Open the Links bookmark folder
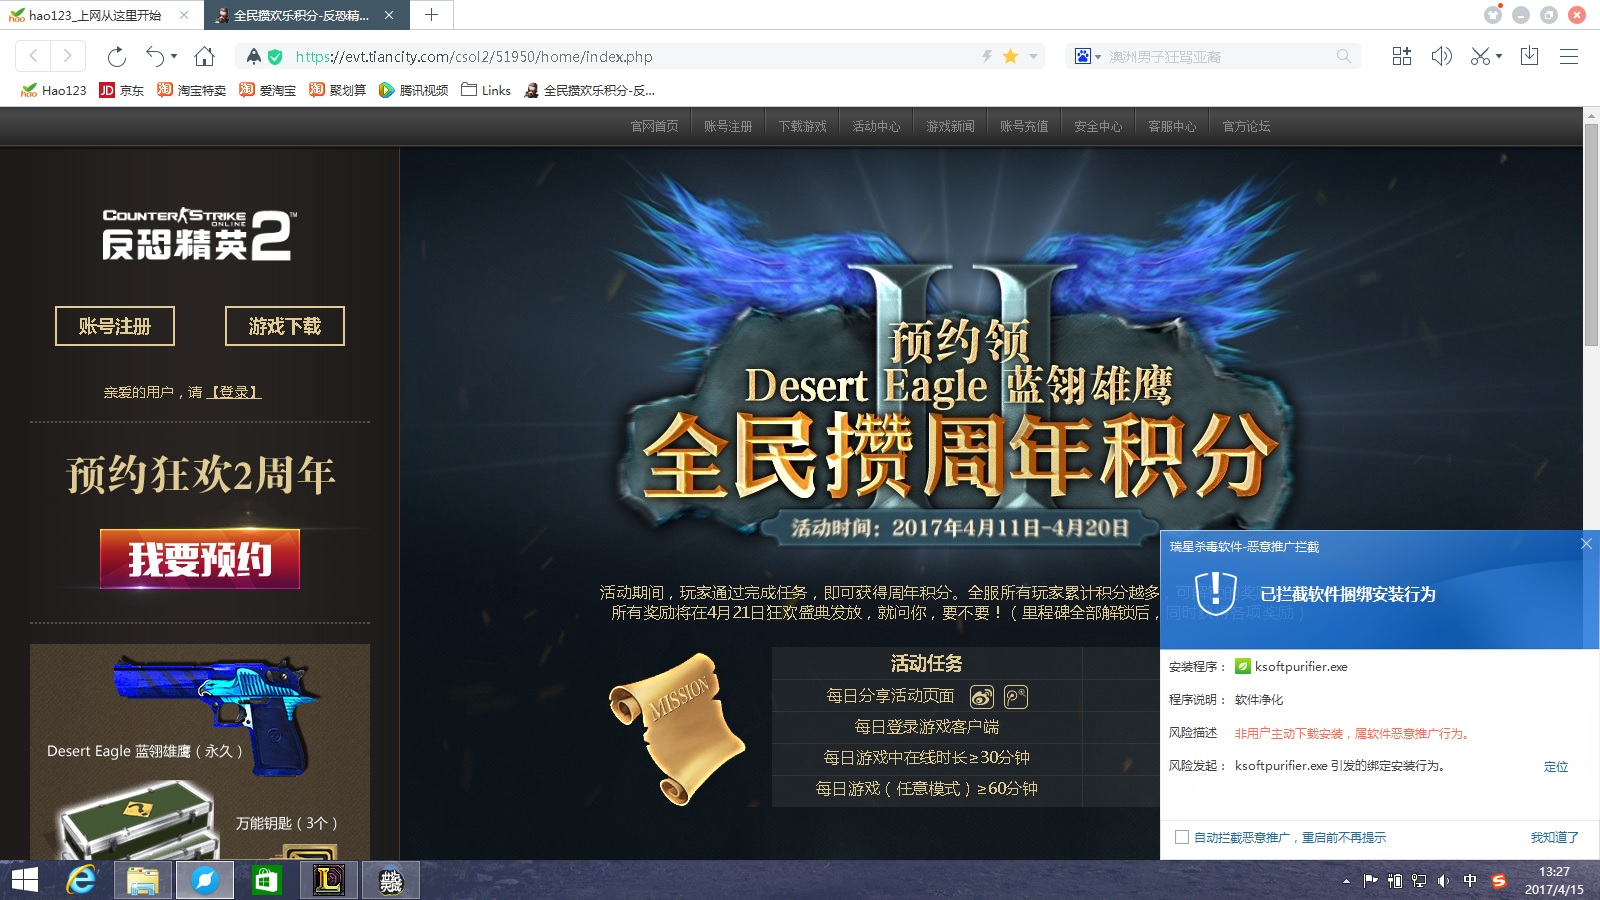The width and height of the screenshot is (1600, 900). point(486,90)
